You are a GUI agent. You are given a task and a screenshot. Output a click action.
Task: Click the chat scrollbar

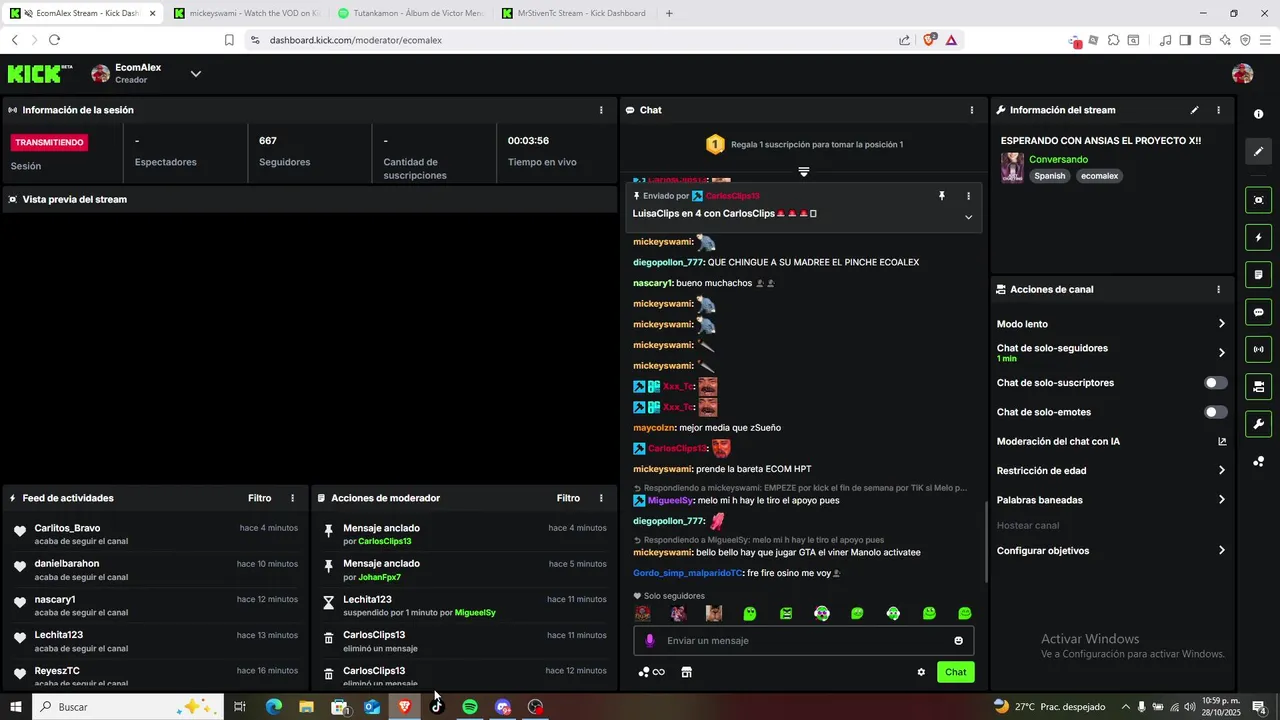987,541
